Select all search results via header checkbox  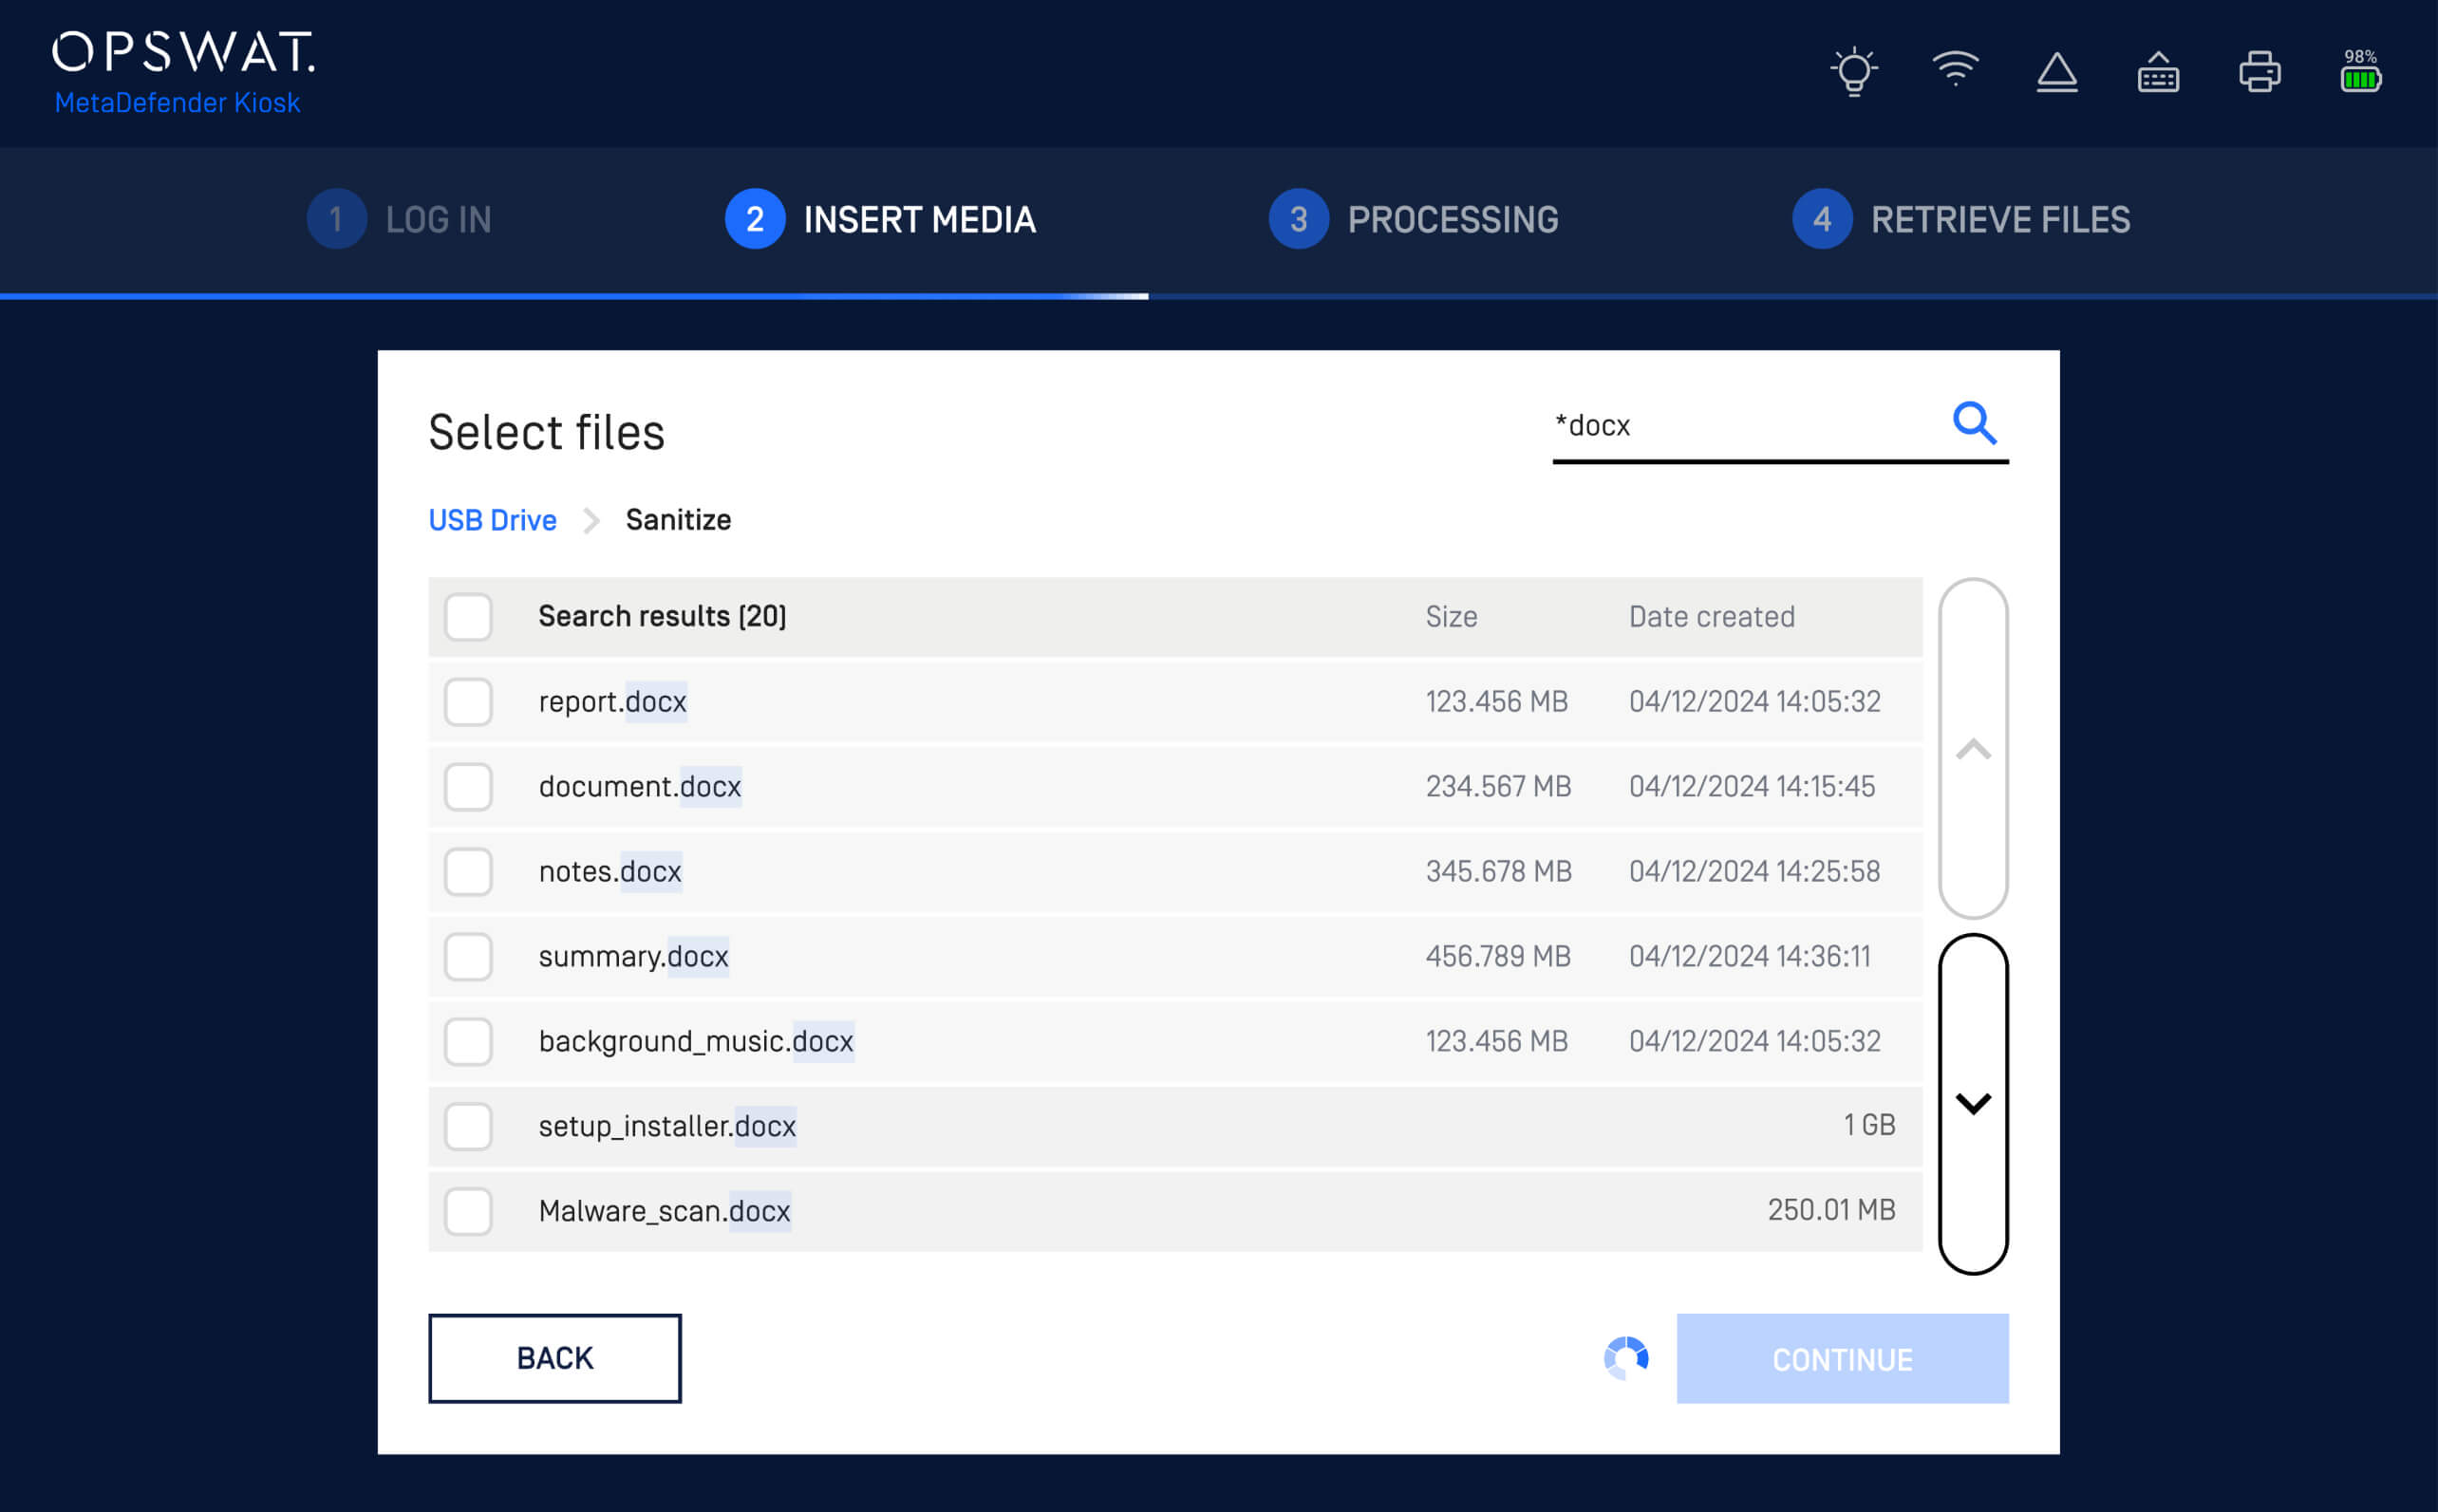click(468, 617)
